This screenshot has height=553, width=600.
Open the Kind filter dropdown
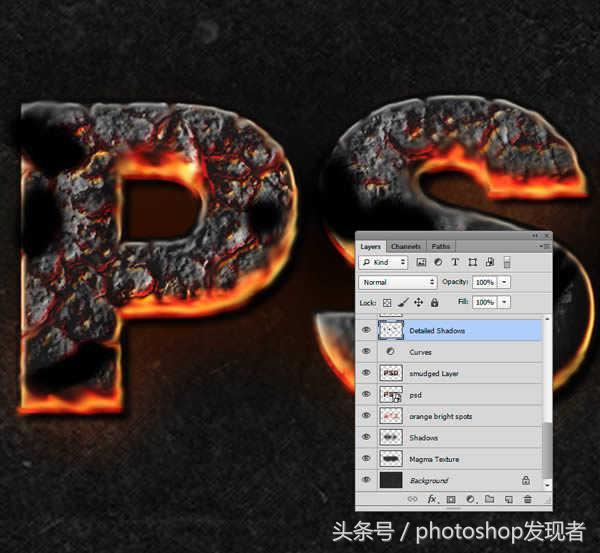[x=383, y=262]
